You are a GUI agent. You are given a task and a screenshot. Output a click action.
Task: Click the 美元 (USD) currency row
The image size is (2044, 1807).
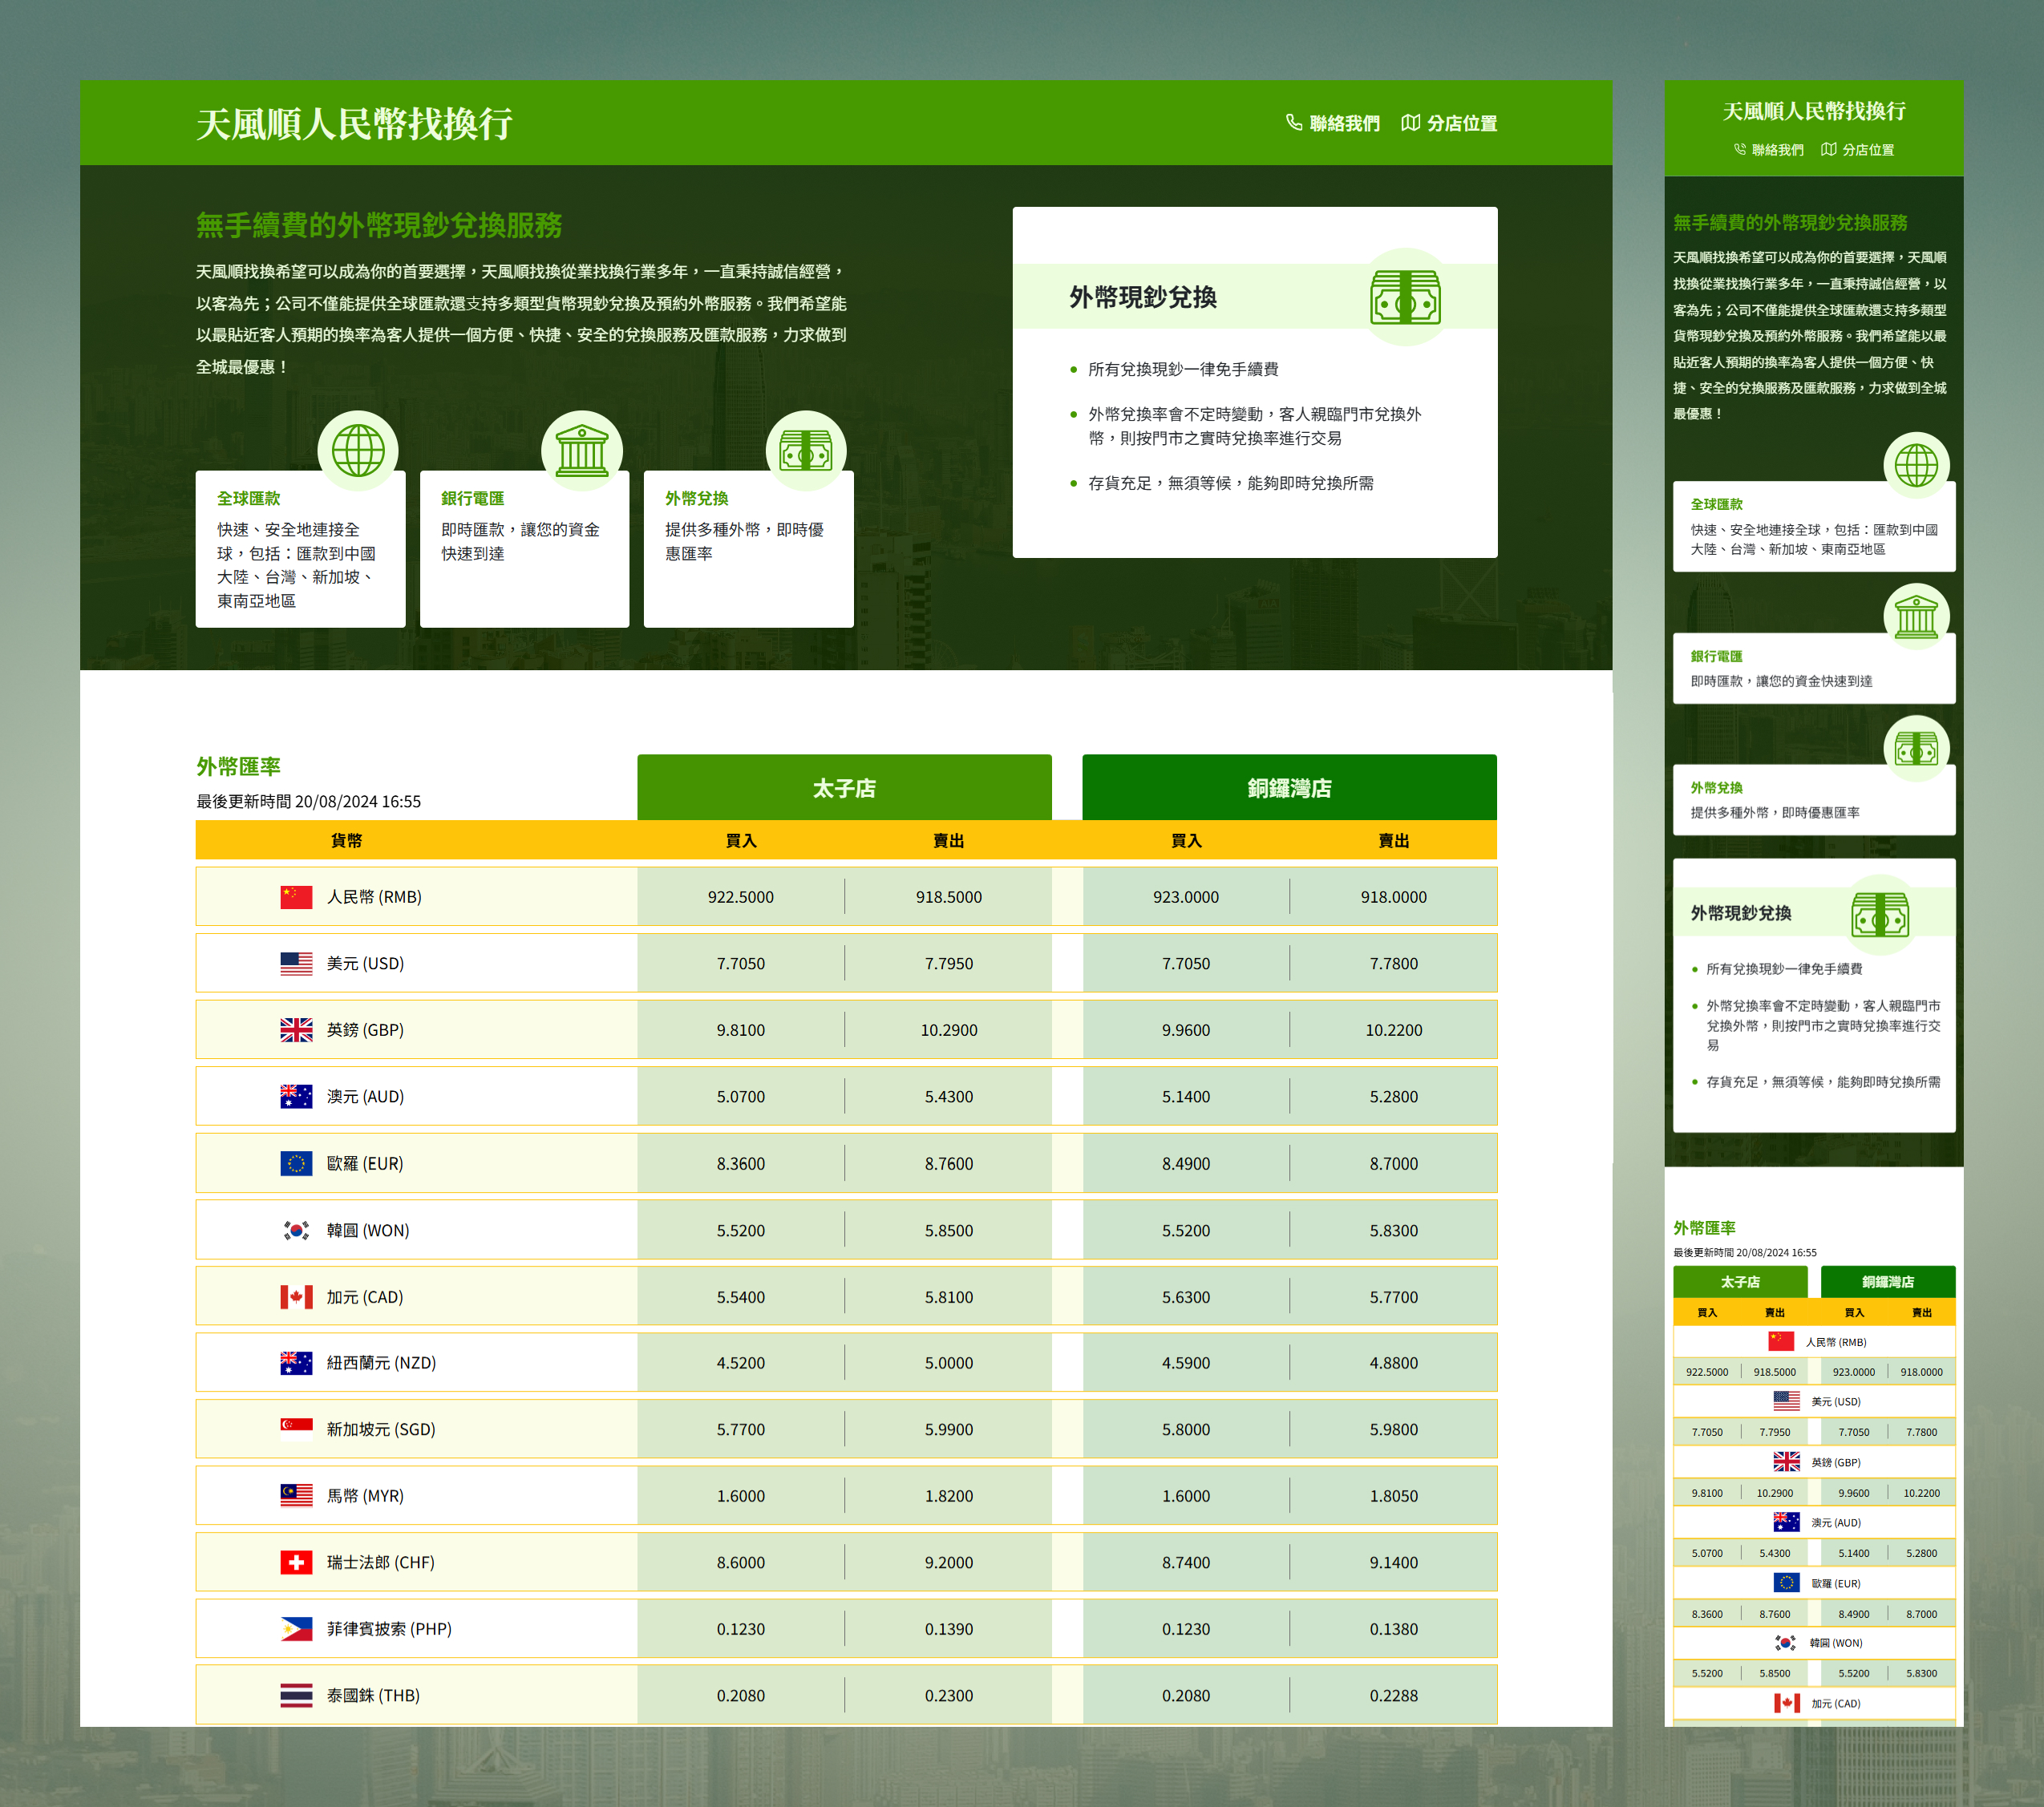click(365, 963)
